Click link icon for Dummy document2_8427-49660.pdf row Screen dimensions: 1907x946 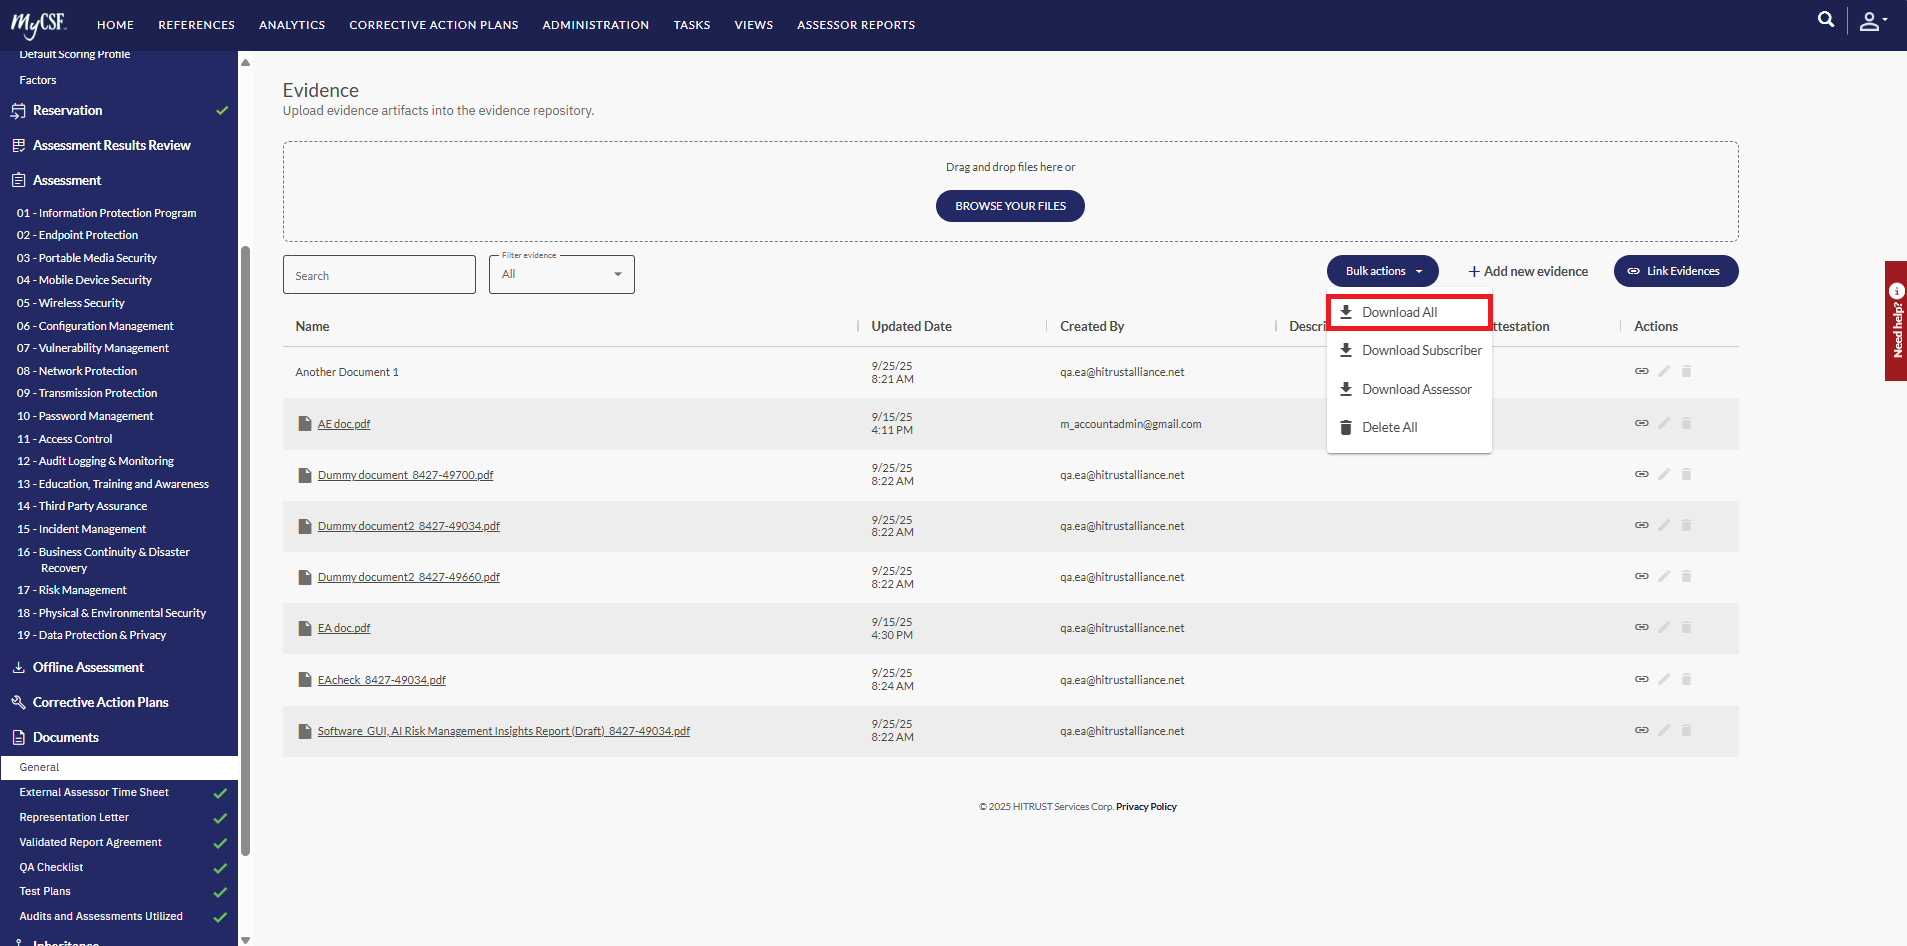[x=1641, y=576]
